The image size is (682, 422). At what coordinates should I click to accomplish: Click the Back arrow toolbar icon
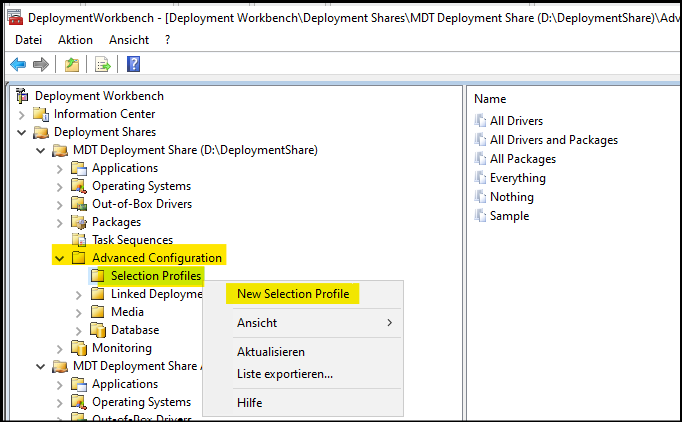(x=18, y=64)
